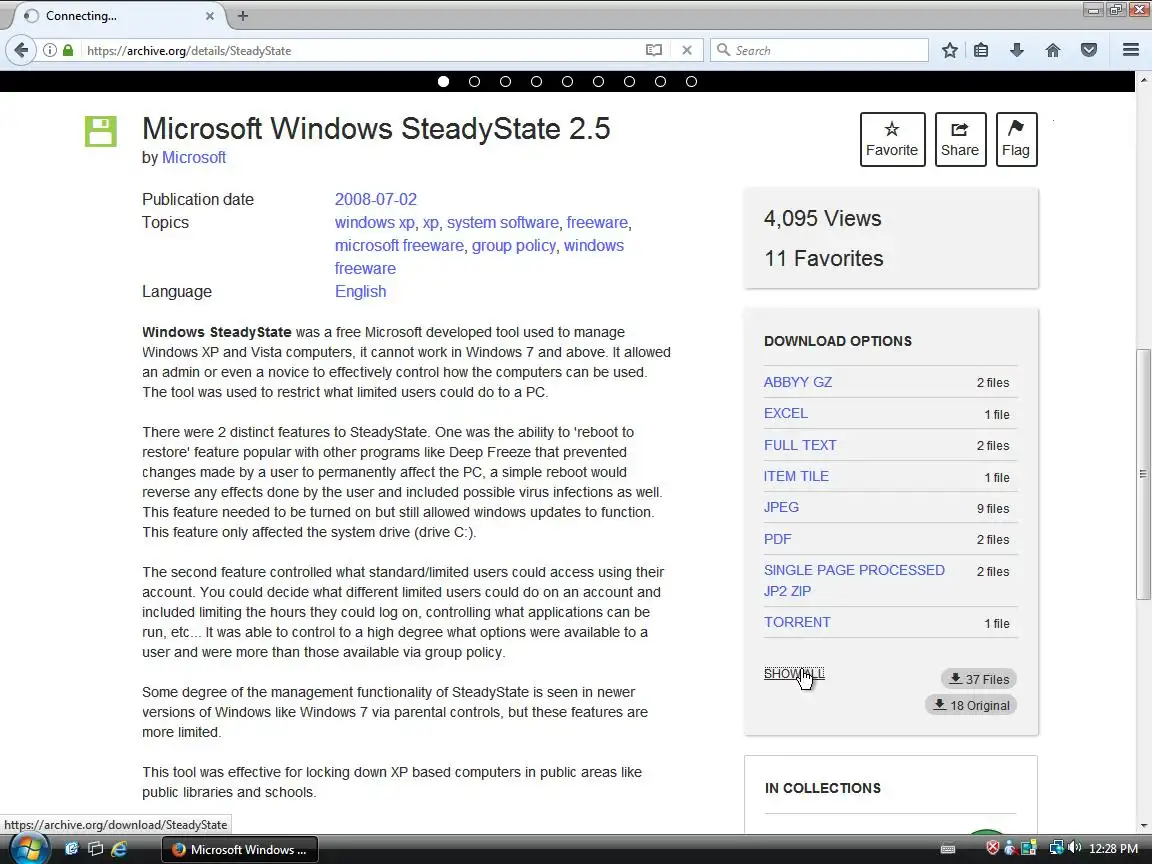
Task: Launch Internet Explorer from quick launch
Action: pos(119,849)
